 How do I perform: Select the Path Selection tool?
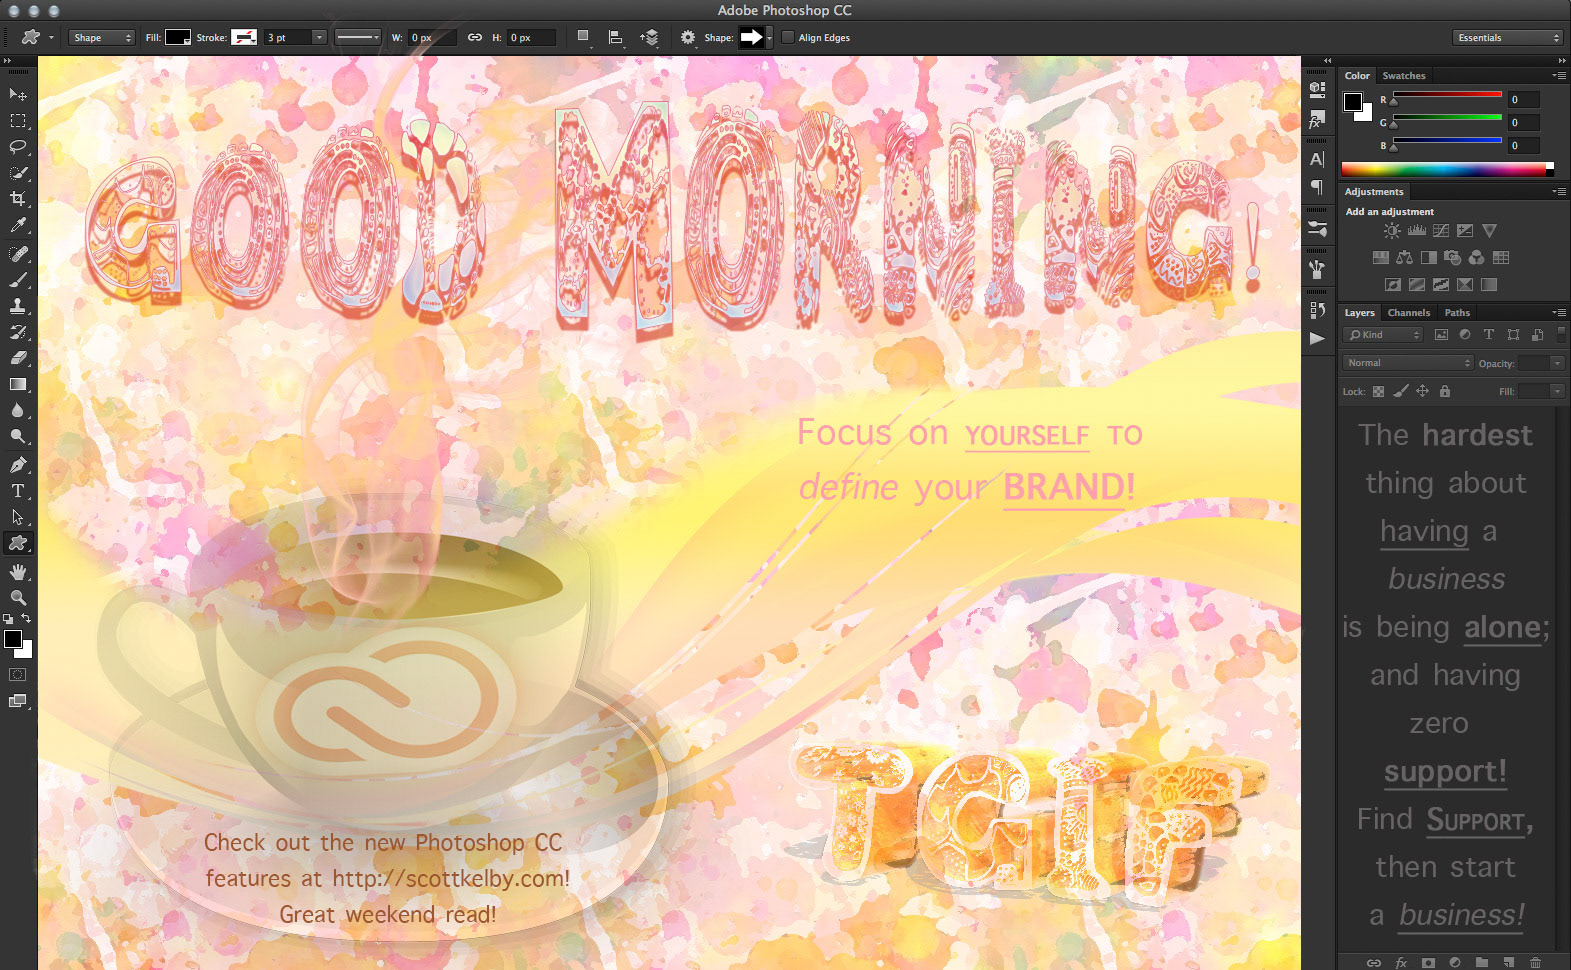pyautogui.click(x=18, y=517)
